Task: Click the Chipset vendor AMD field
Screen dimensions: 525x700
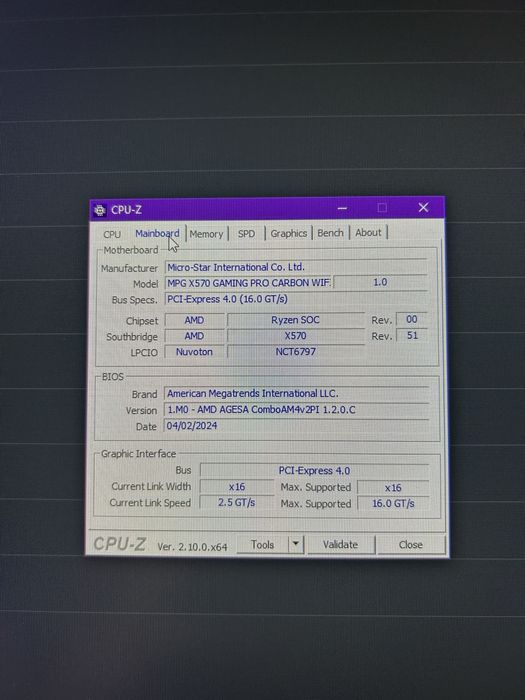Action: tap(194, 320)
